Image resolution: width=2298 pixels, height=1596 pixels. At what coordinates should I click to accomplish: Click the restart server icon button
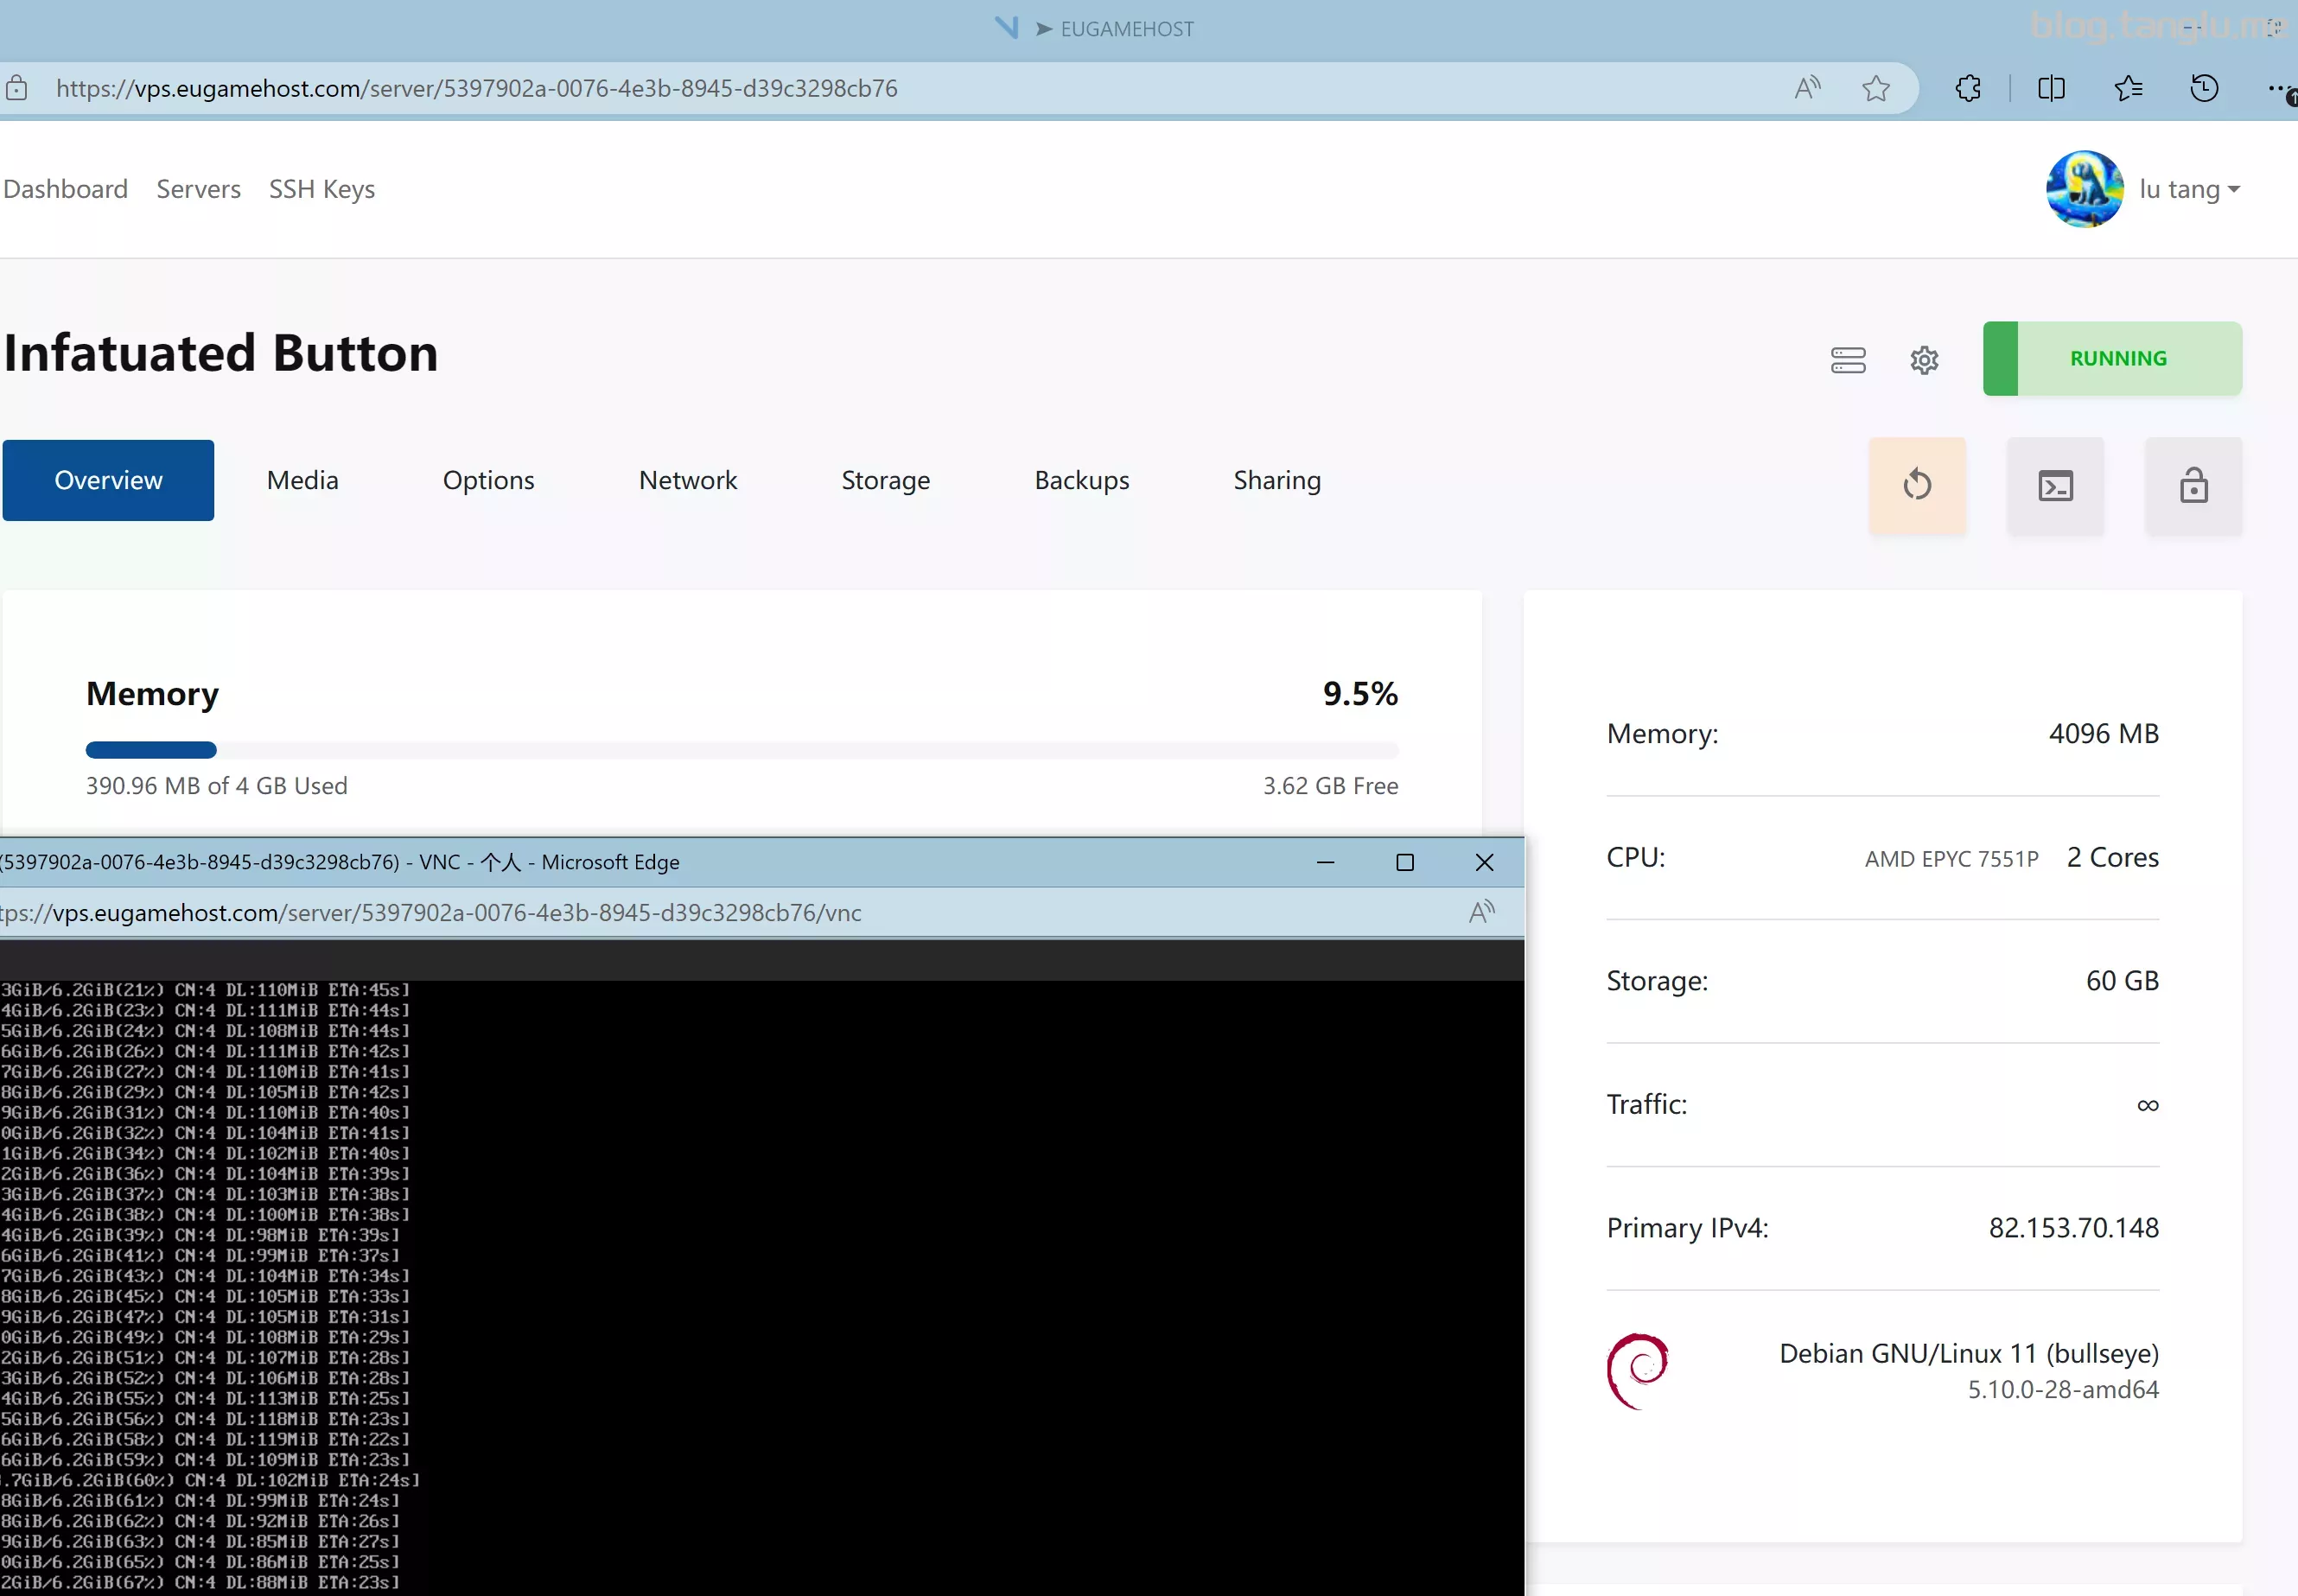pyautogui.click(x=1917, y=485)
